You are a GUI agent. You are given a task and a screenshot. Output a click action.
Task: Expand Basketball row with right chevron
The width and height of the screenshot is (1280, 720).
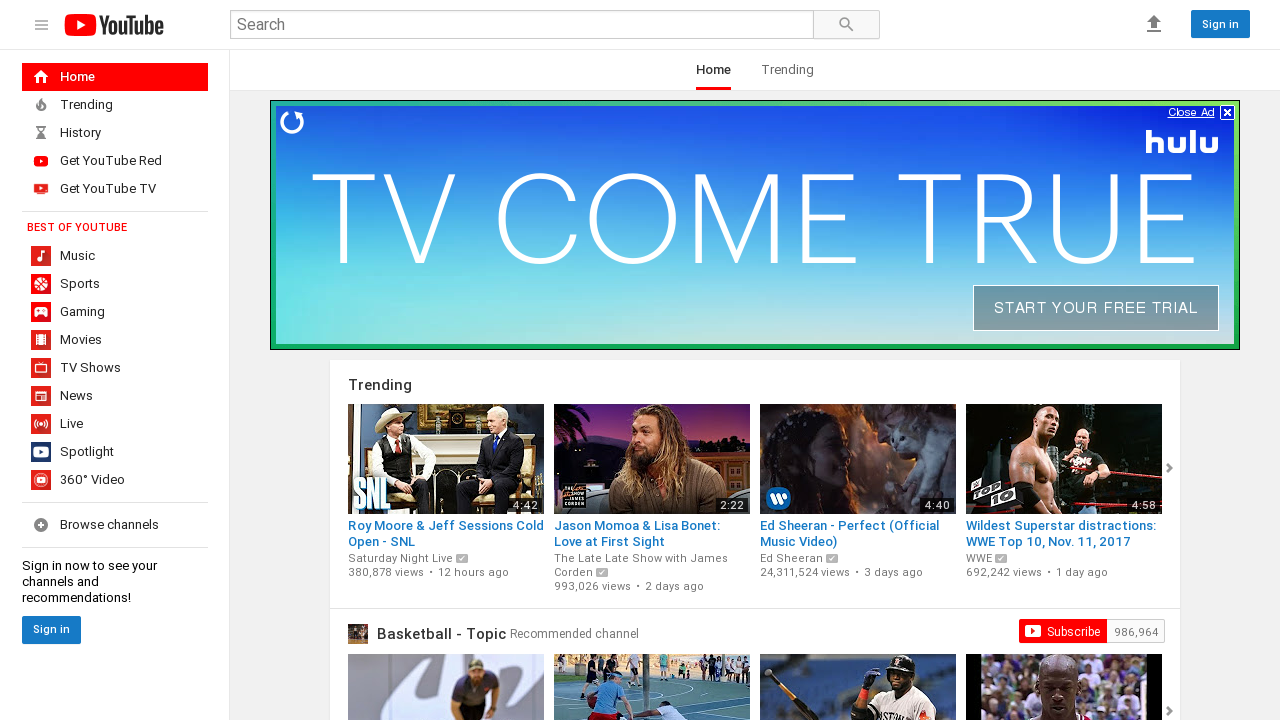[x=1169, y=710]
